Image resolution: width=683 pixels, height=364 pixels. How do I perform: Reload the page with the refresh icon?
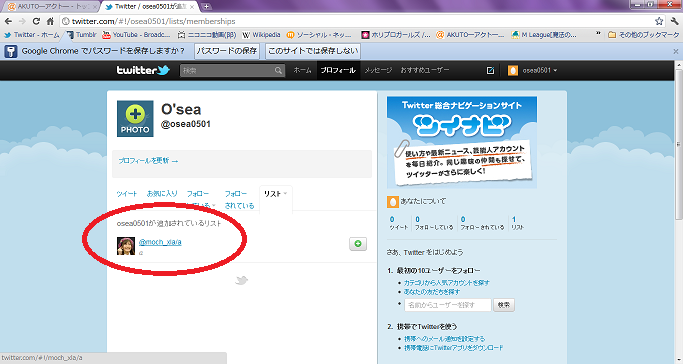point(36,21)
